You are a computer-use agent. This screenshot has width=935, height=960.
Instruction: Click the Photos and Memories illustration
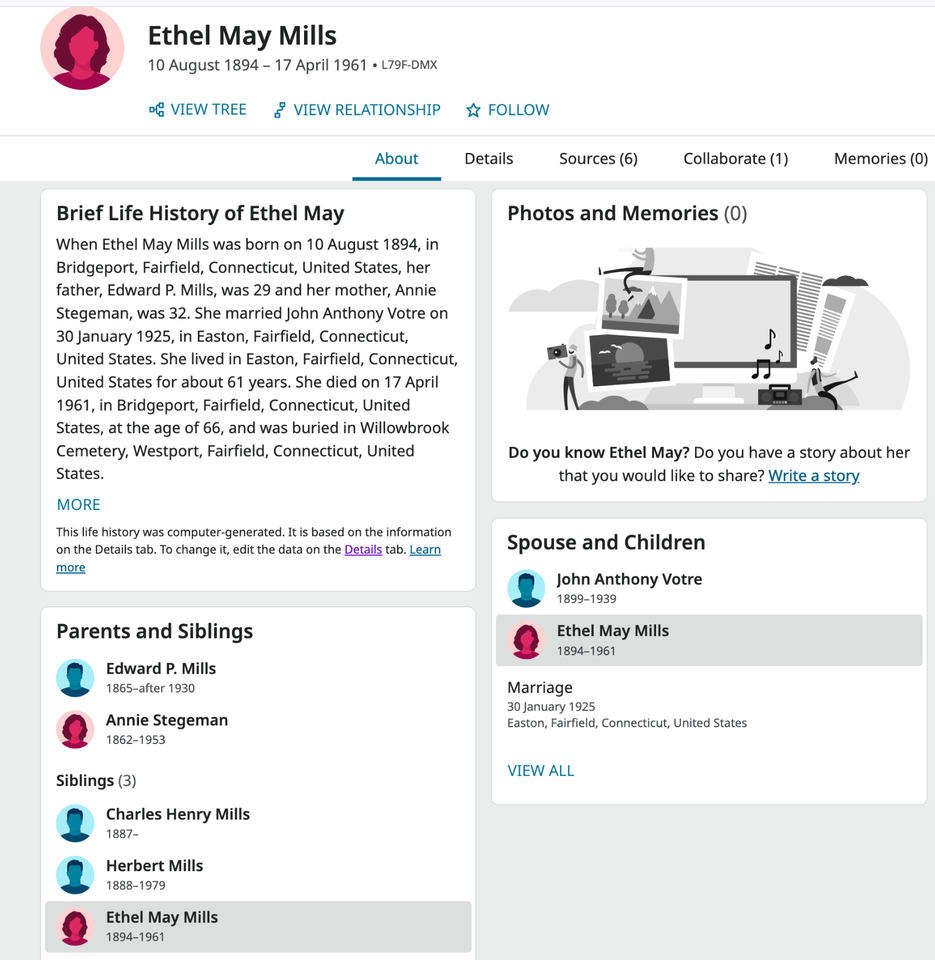pyautogui.click(x=708, y=331)
